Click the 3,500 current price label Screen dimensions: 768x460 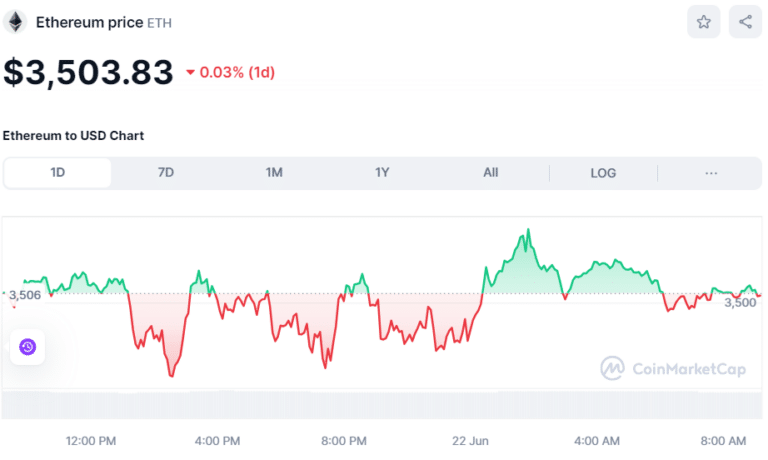740,302
